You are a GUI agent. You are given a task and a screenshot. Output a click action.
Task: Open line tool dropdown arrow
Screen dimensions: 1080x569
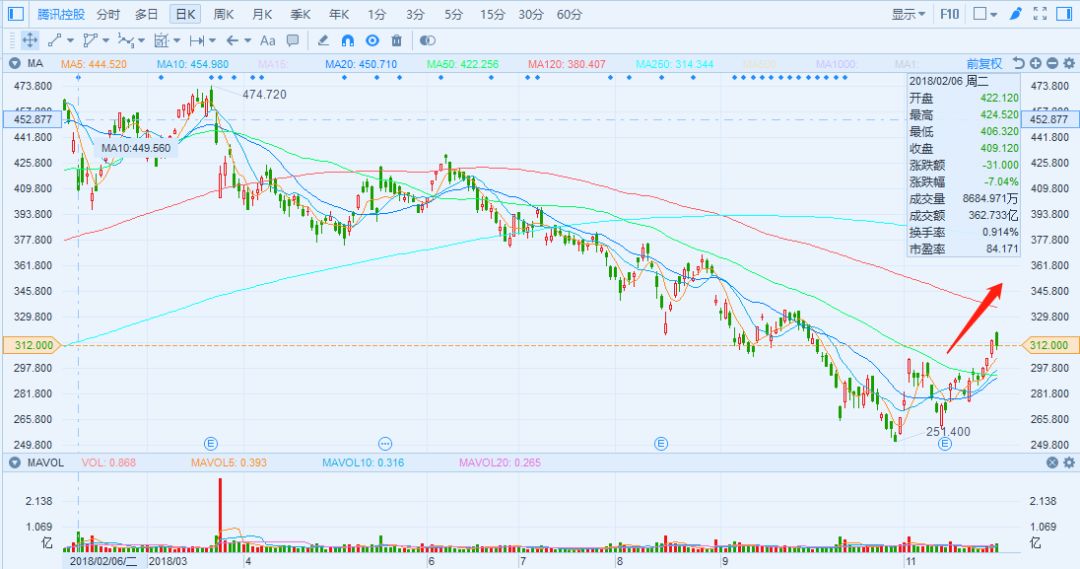pyautogui.click(x=70, y=41)
